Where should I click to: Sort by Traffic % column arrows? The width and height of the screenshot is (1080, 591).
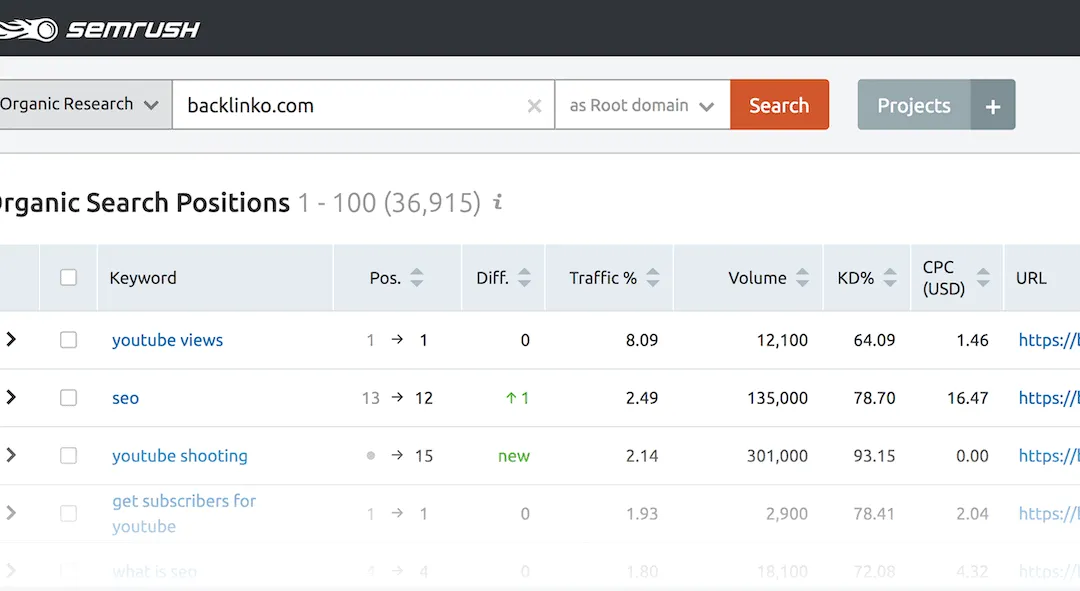coord(653,278)
